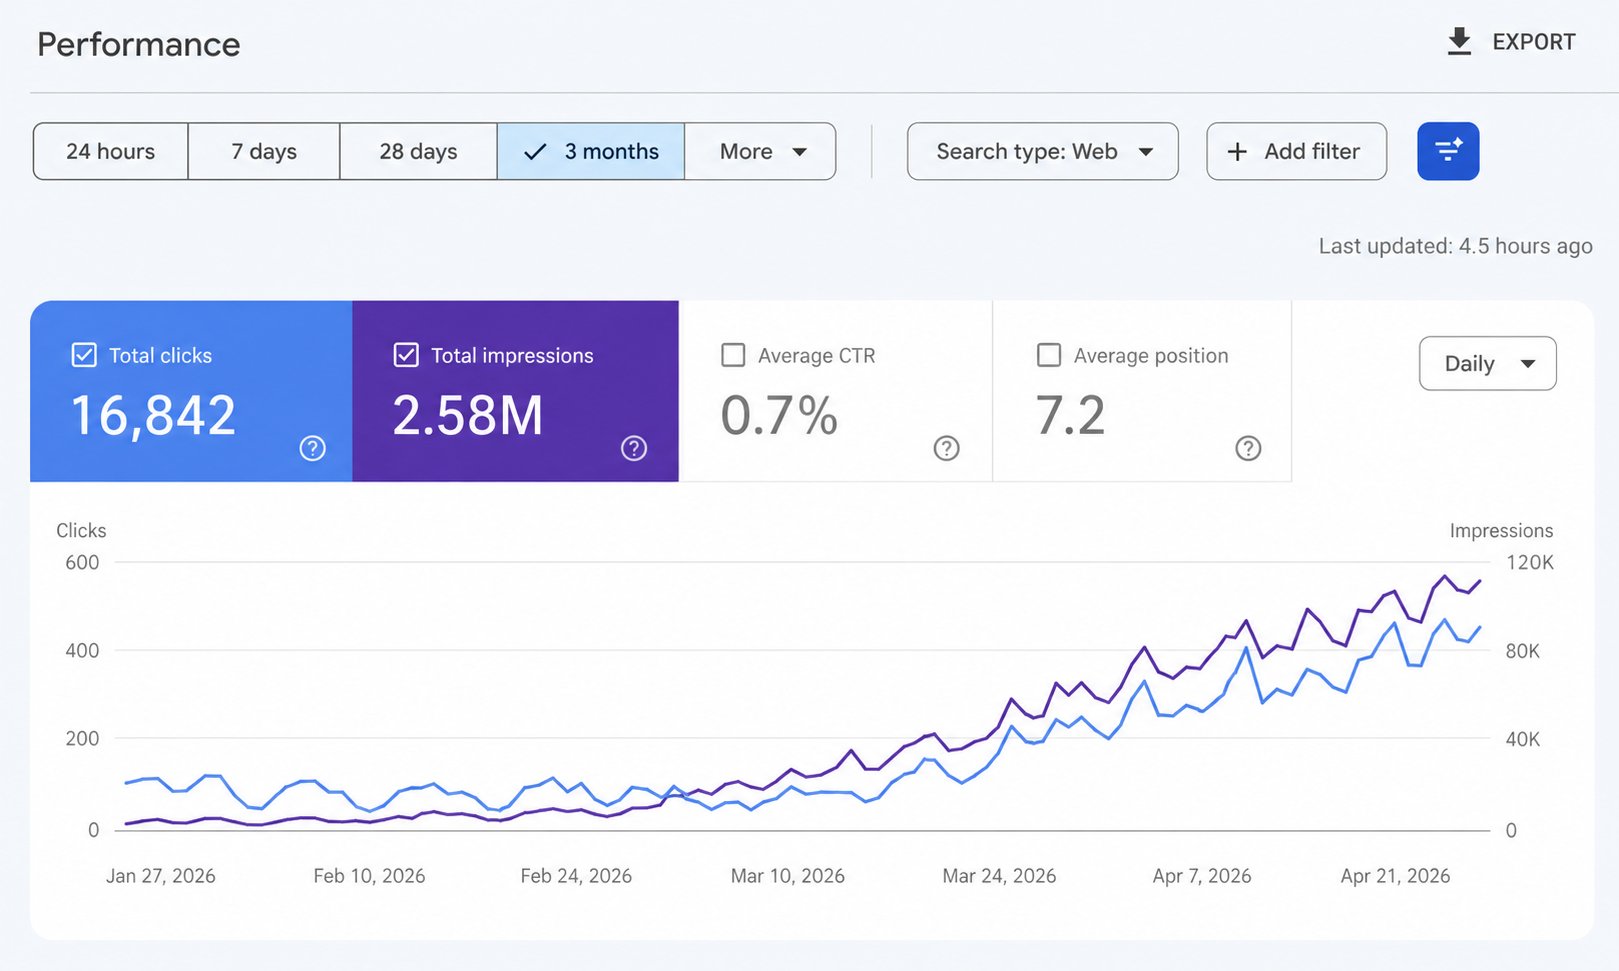This screenshot has height=971, width=1619.
Task: Click the Apr 7, 2026 axis label
Action: tap(1202, 876)
